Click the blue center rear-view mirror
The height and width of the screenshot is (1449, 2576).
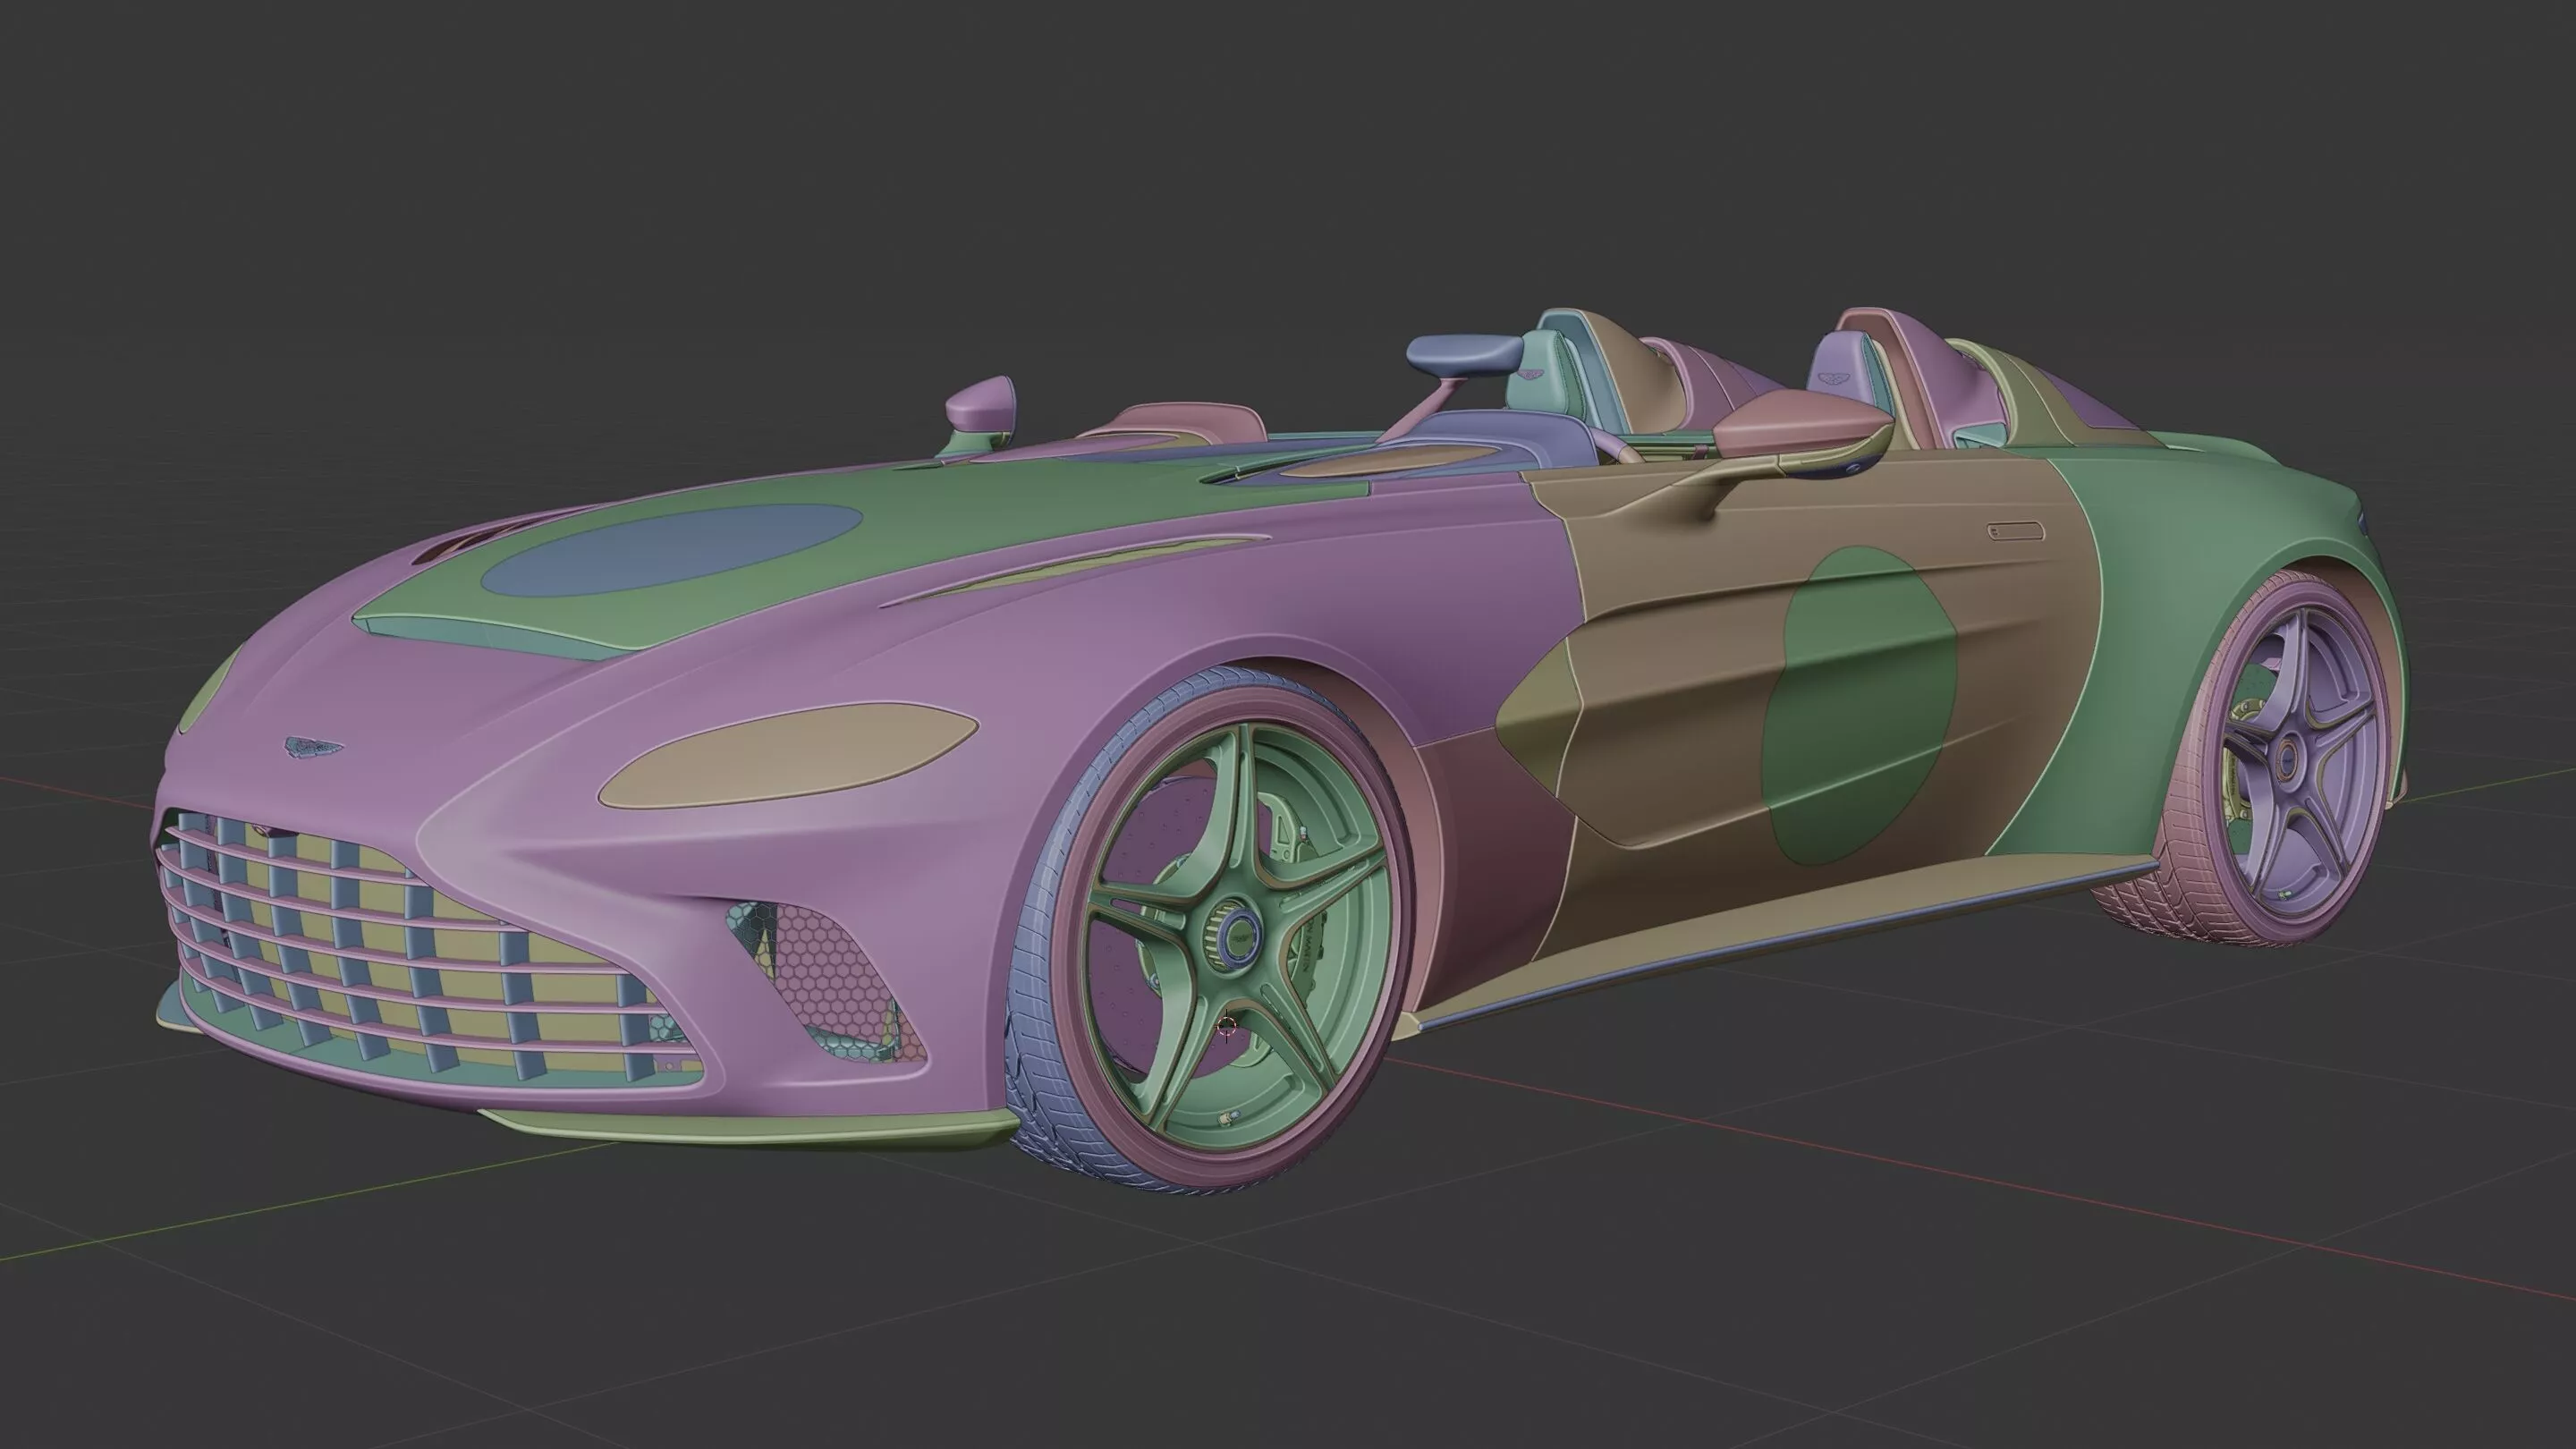point(1465,353)
